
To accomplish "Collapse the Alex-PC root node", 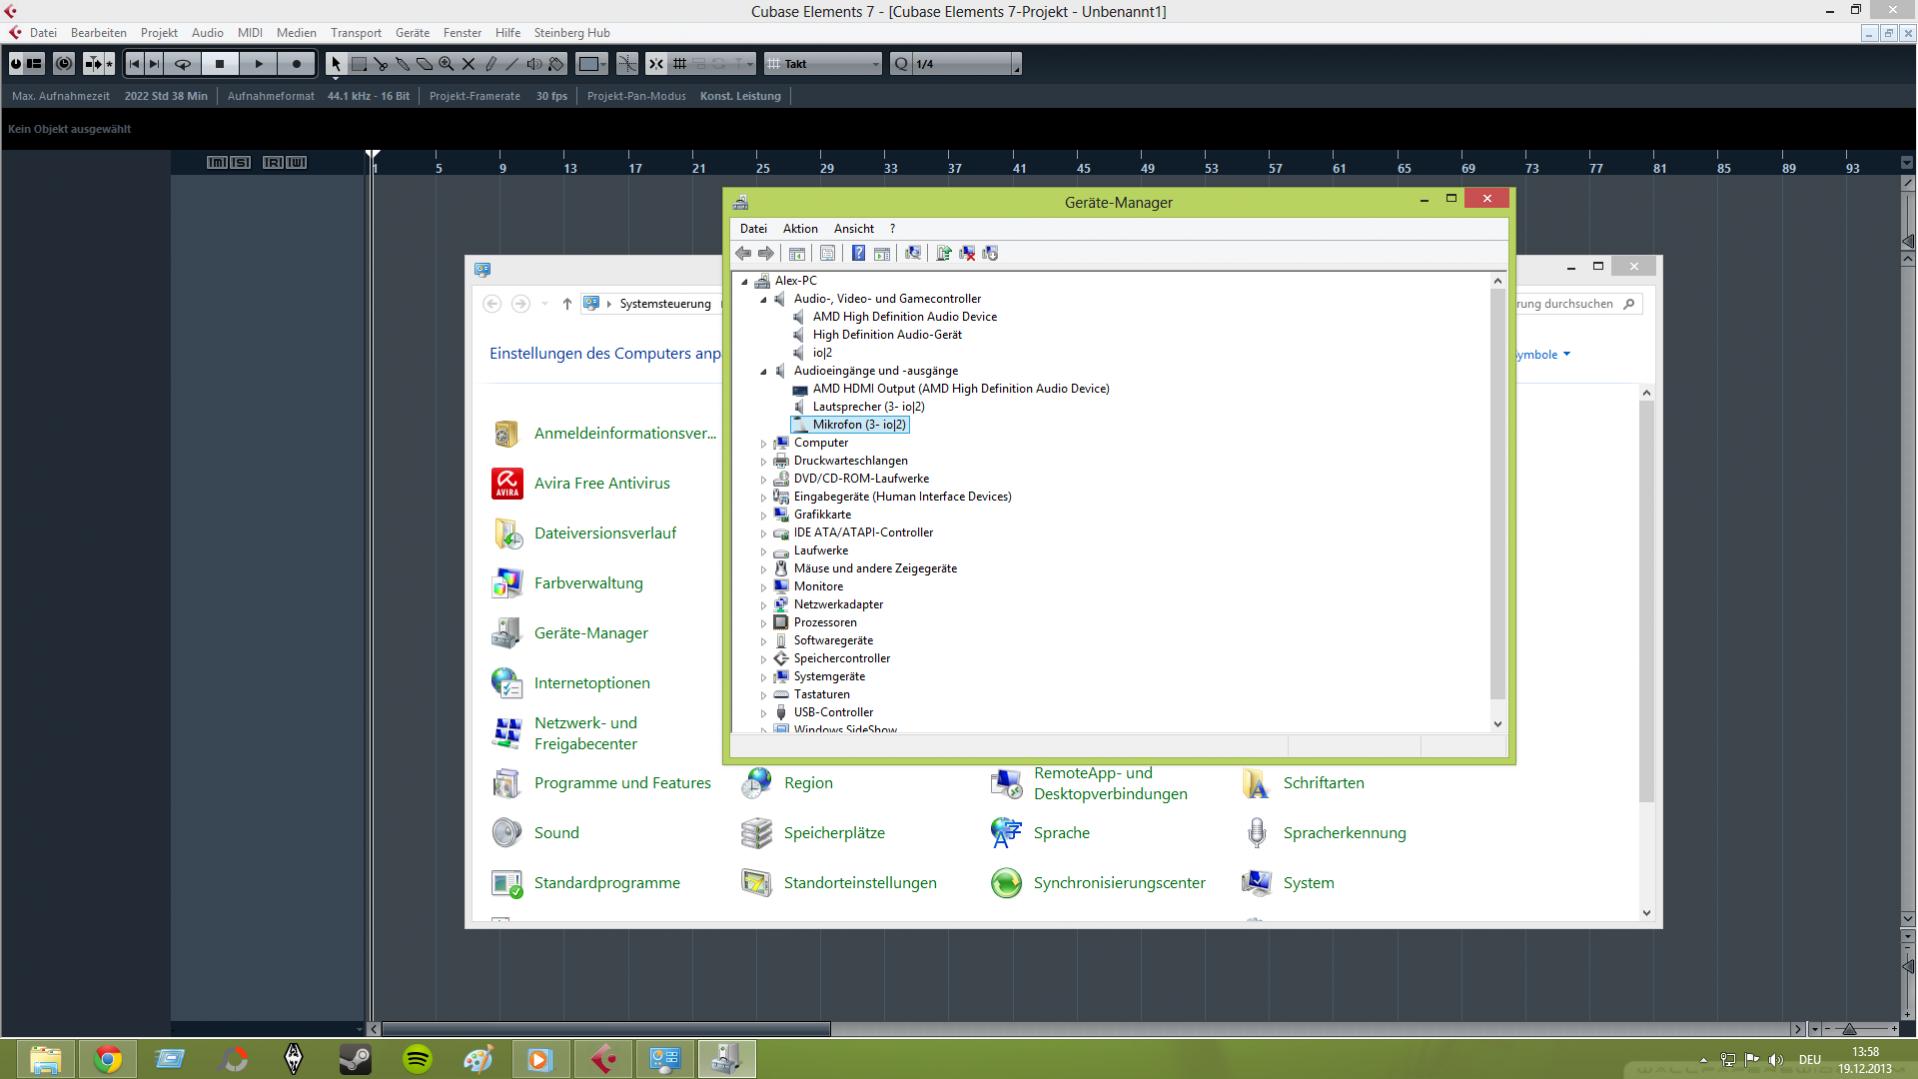I will [x=745, y=281].
